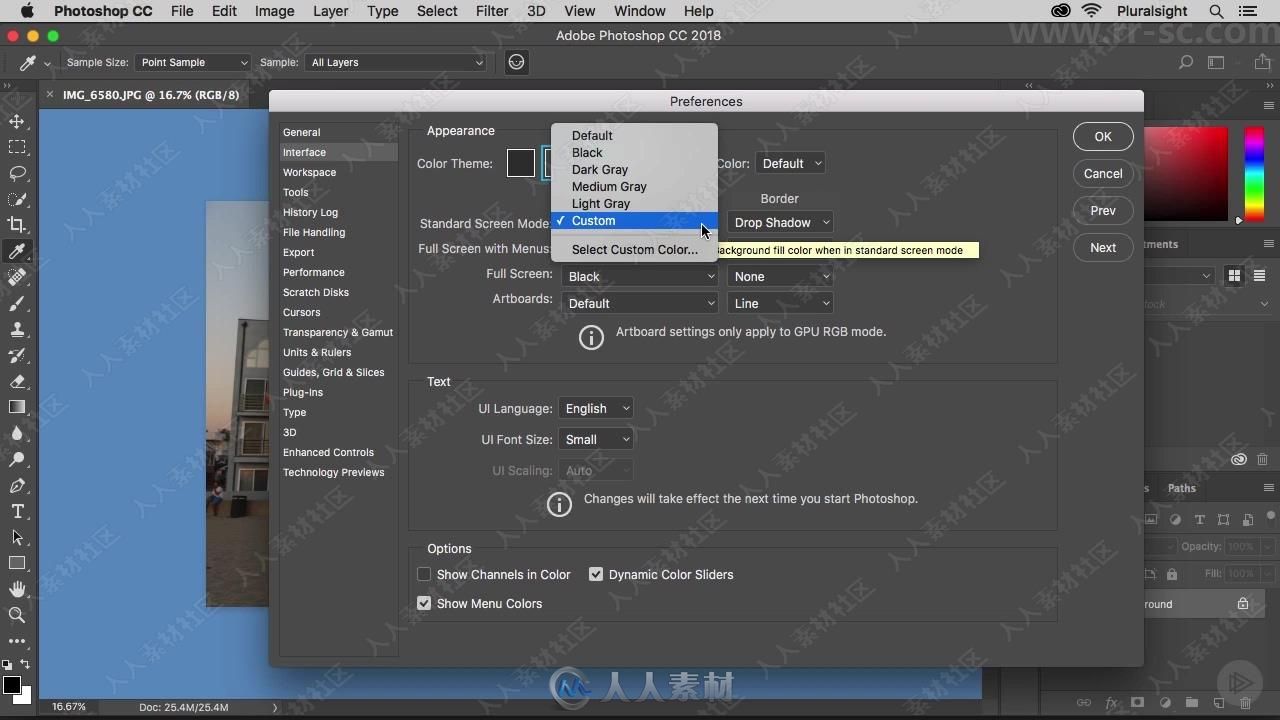Open the Full Screen border dropdown showing None
Screen dimensions: 1280x720
pyautogui.click(x=780, y=276)
